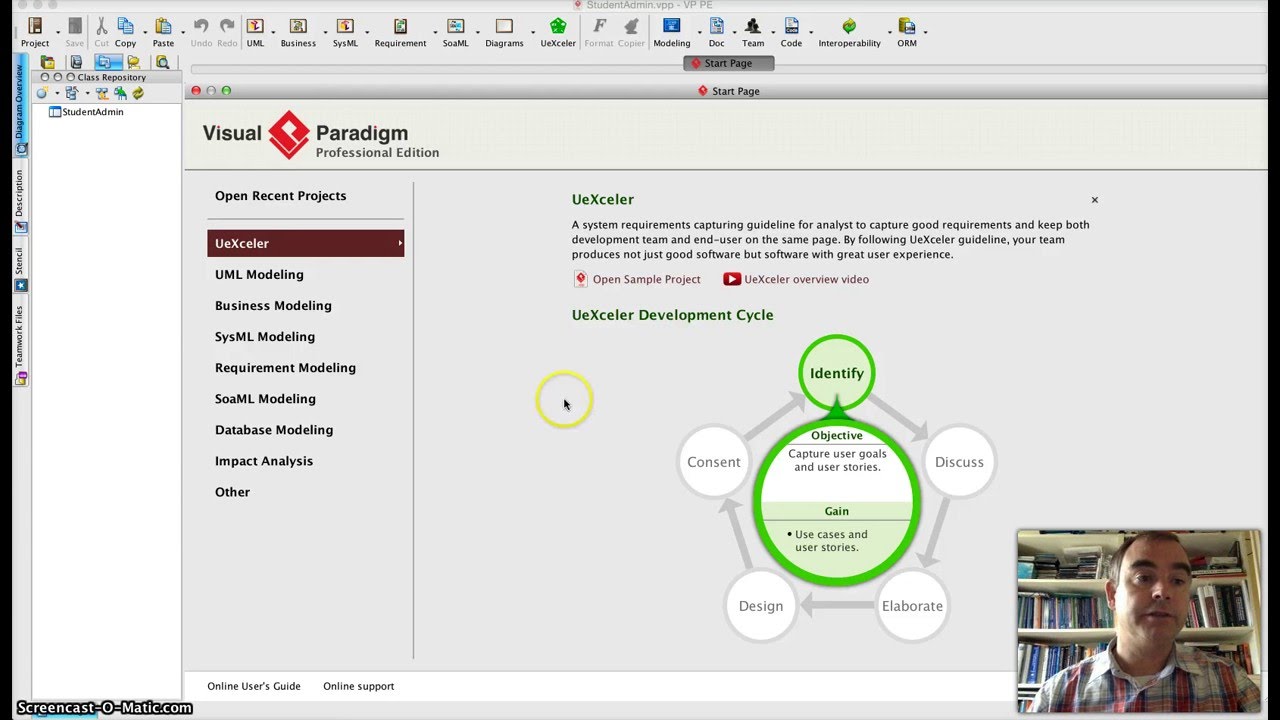Switch to the Start Page tab
The height and width of the screenshot is (720, 1280).
(x=729, y=63)
